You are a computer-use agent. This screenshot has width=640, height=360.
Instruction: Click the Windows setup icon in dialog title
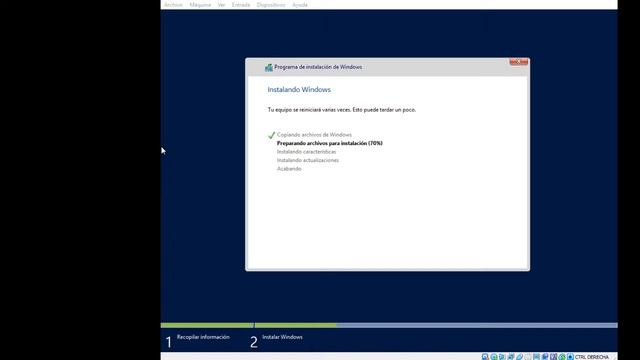(x=269, y=67)
